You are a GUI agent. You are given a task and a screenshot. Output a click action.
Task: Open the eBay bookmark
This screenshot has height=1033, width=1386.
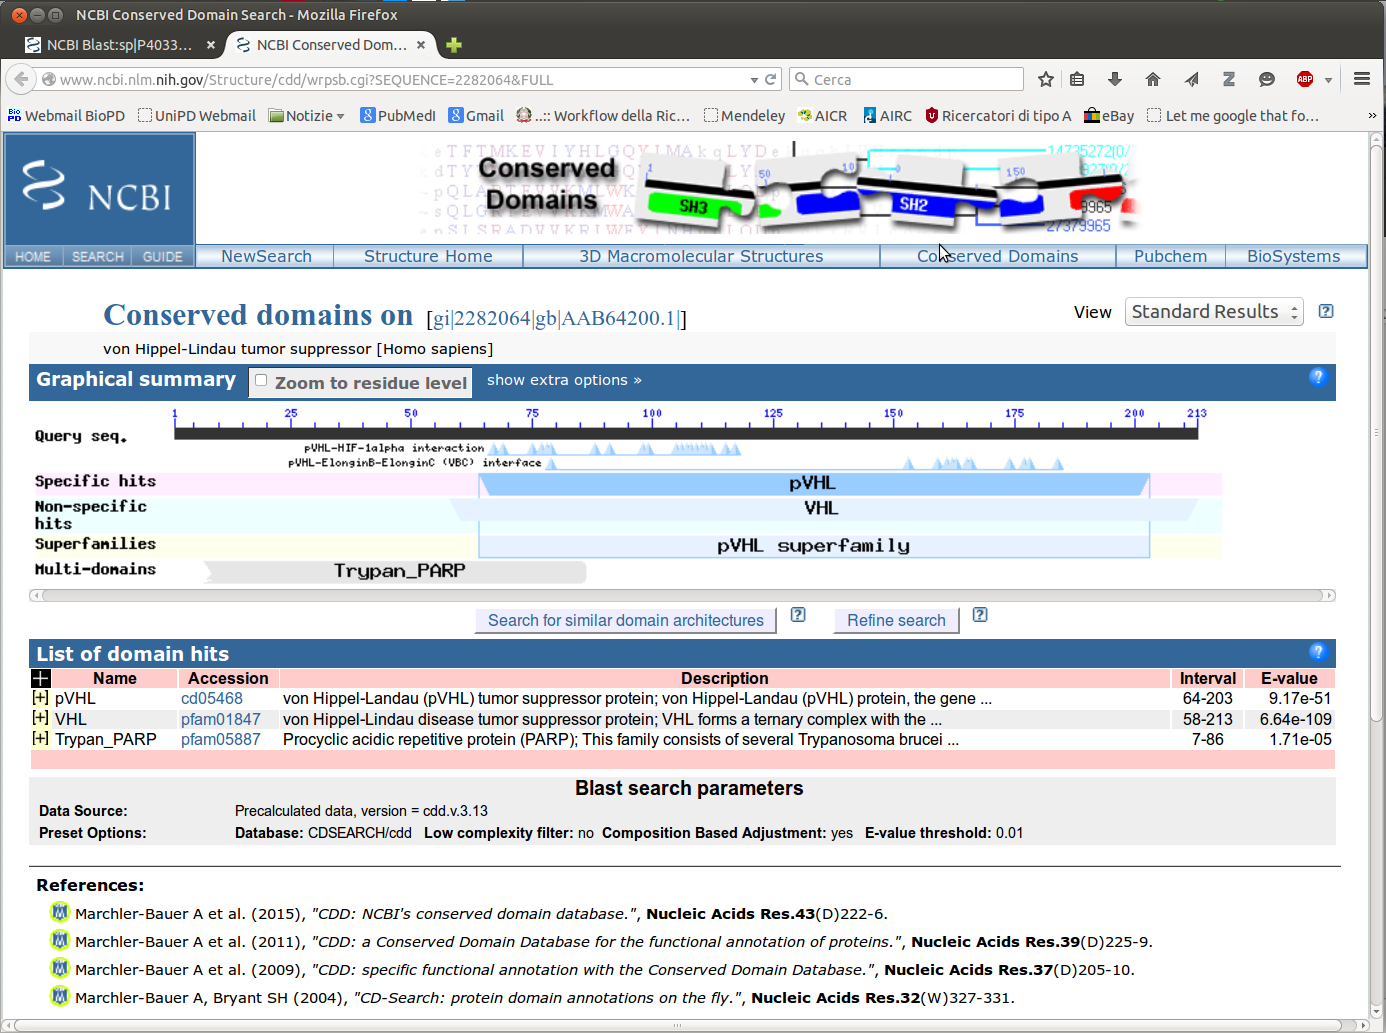[1109, 116]
